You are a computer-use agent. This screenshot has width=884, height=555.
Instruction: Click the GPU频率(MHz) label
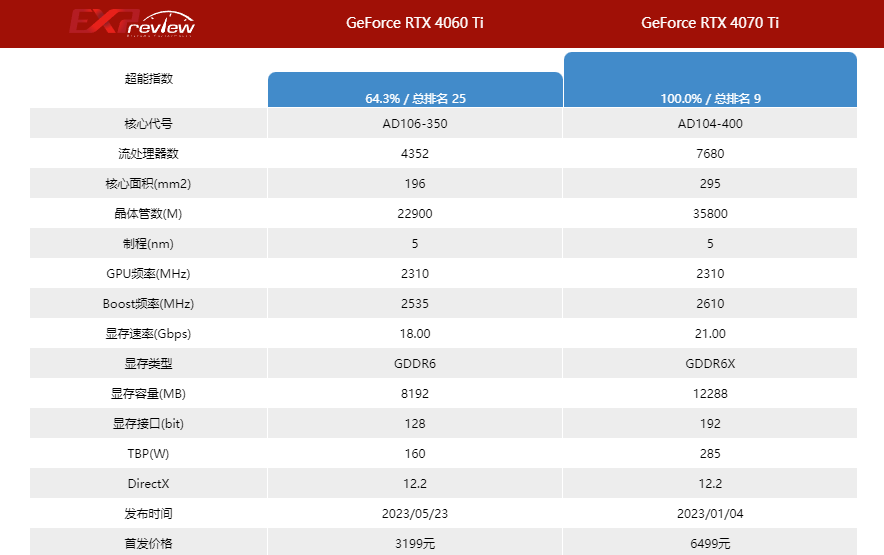pyautogui.click(x=148, y=274)
